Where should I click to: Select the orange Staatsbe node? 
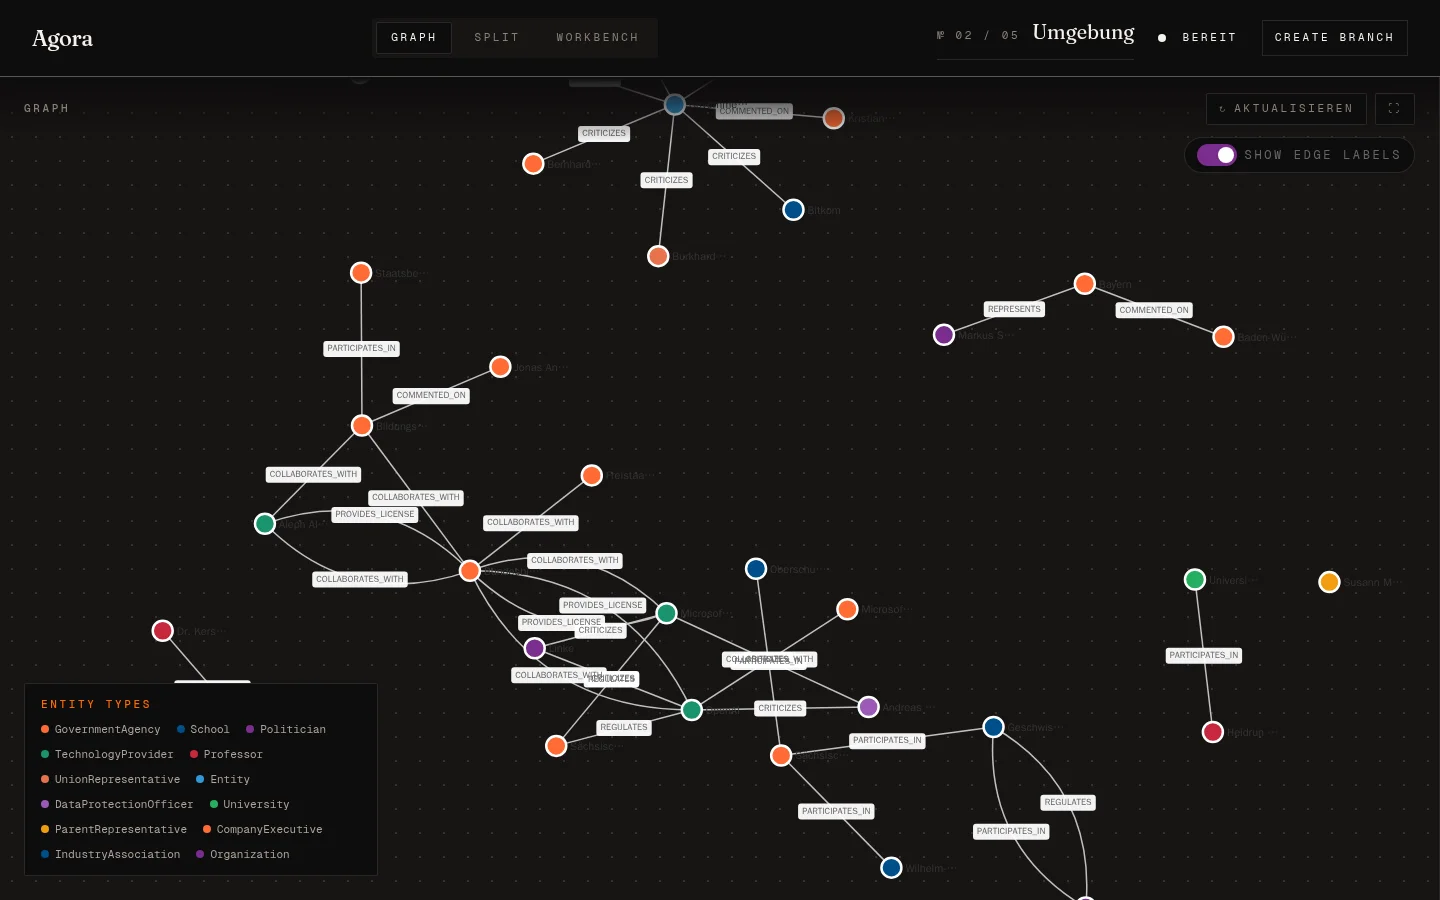coord(361,273)
